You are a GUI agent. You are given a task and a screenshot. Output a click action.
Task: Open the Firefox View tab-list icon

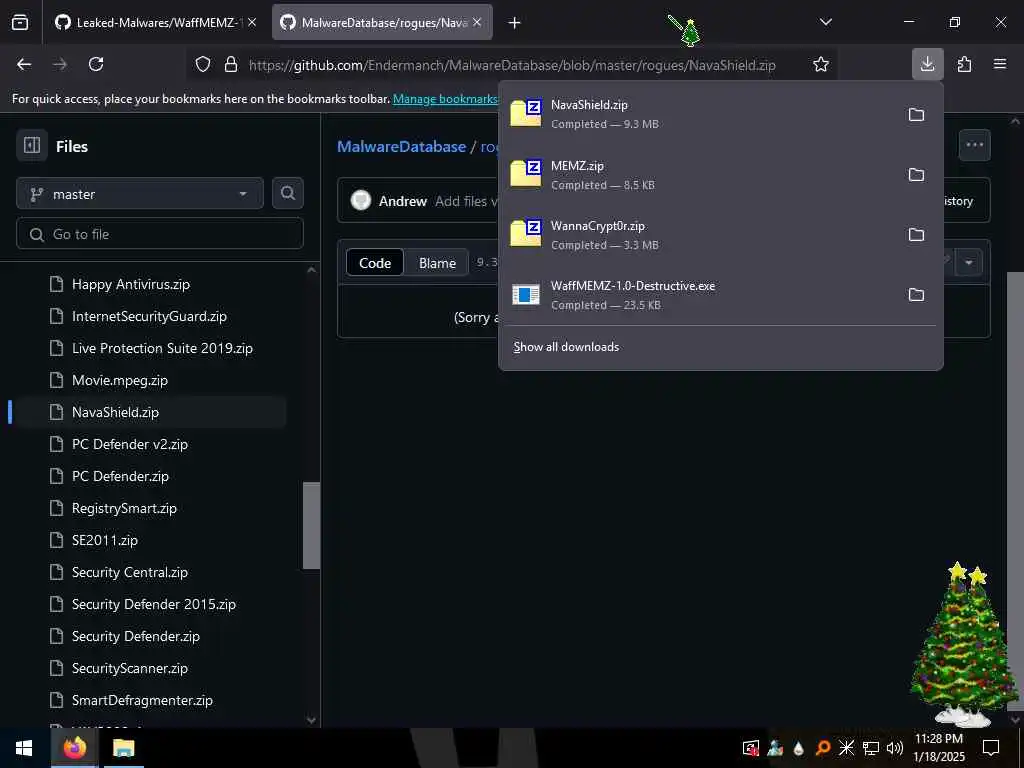click(20, 23)
